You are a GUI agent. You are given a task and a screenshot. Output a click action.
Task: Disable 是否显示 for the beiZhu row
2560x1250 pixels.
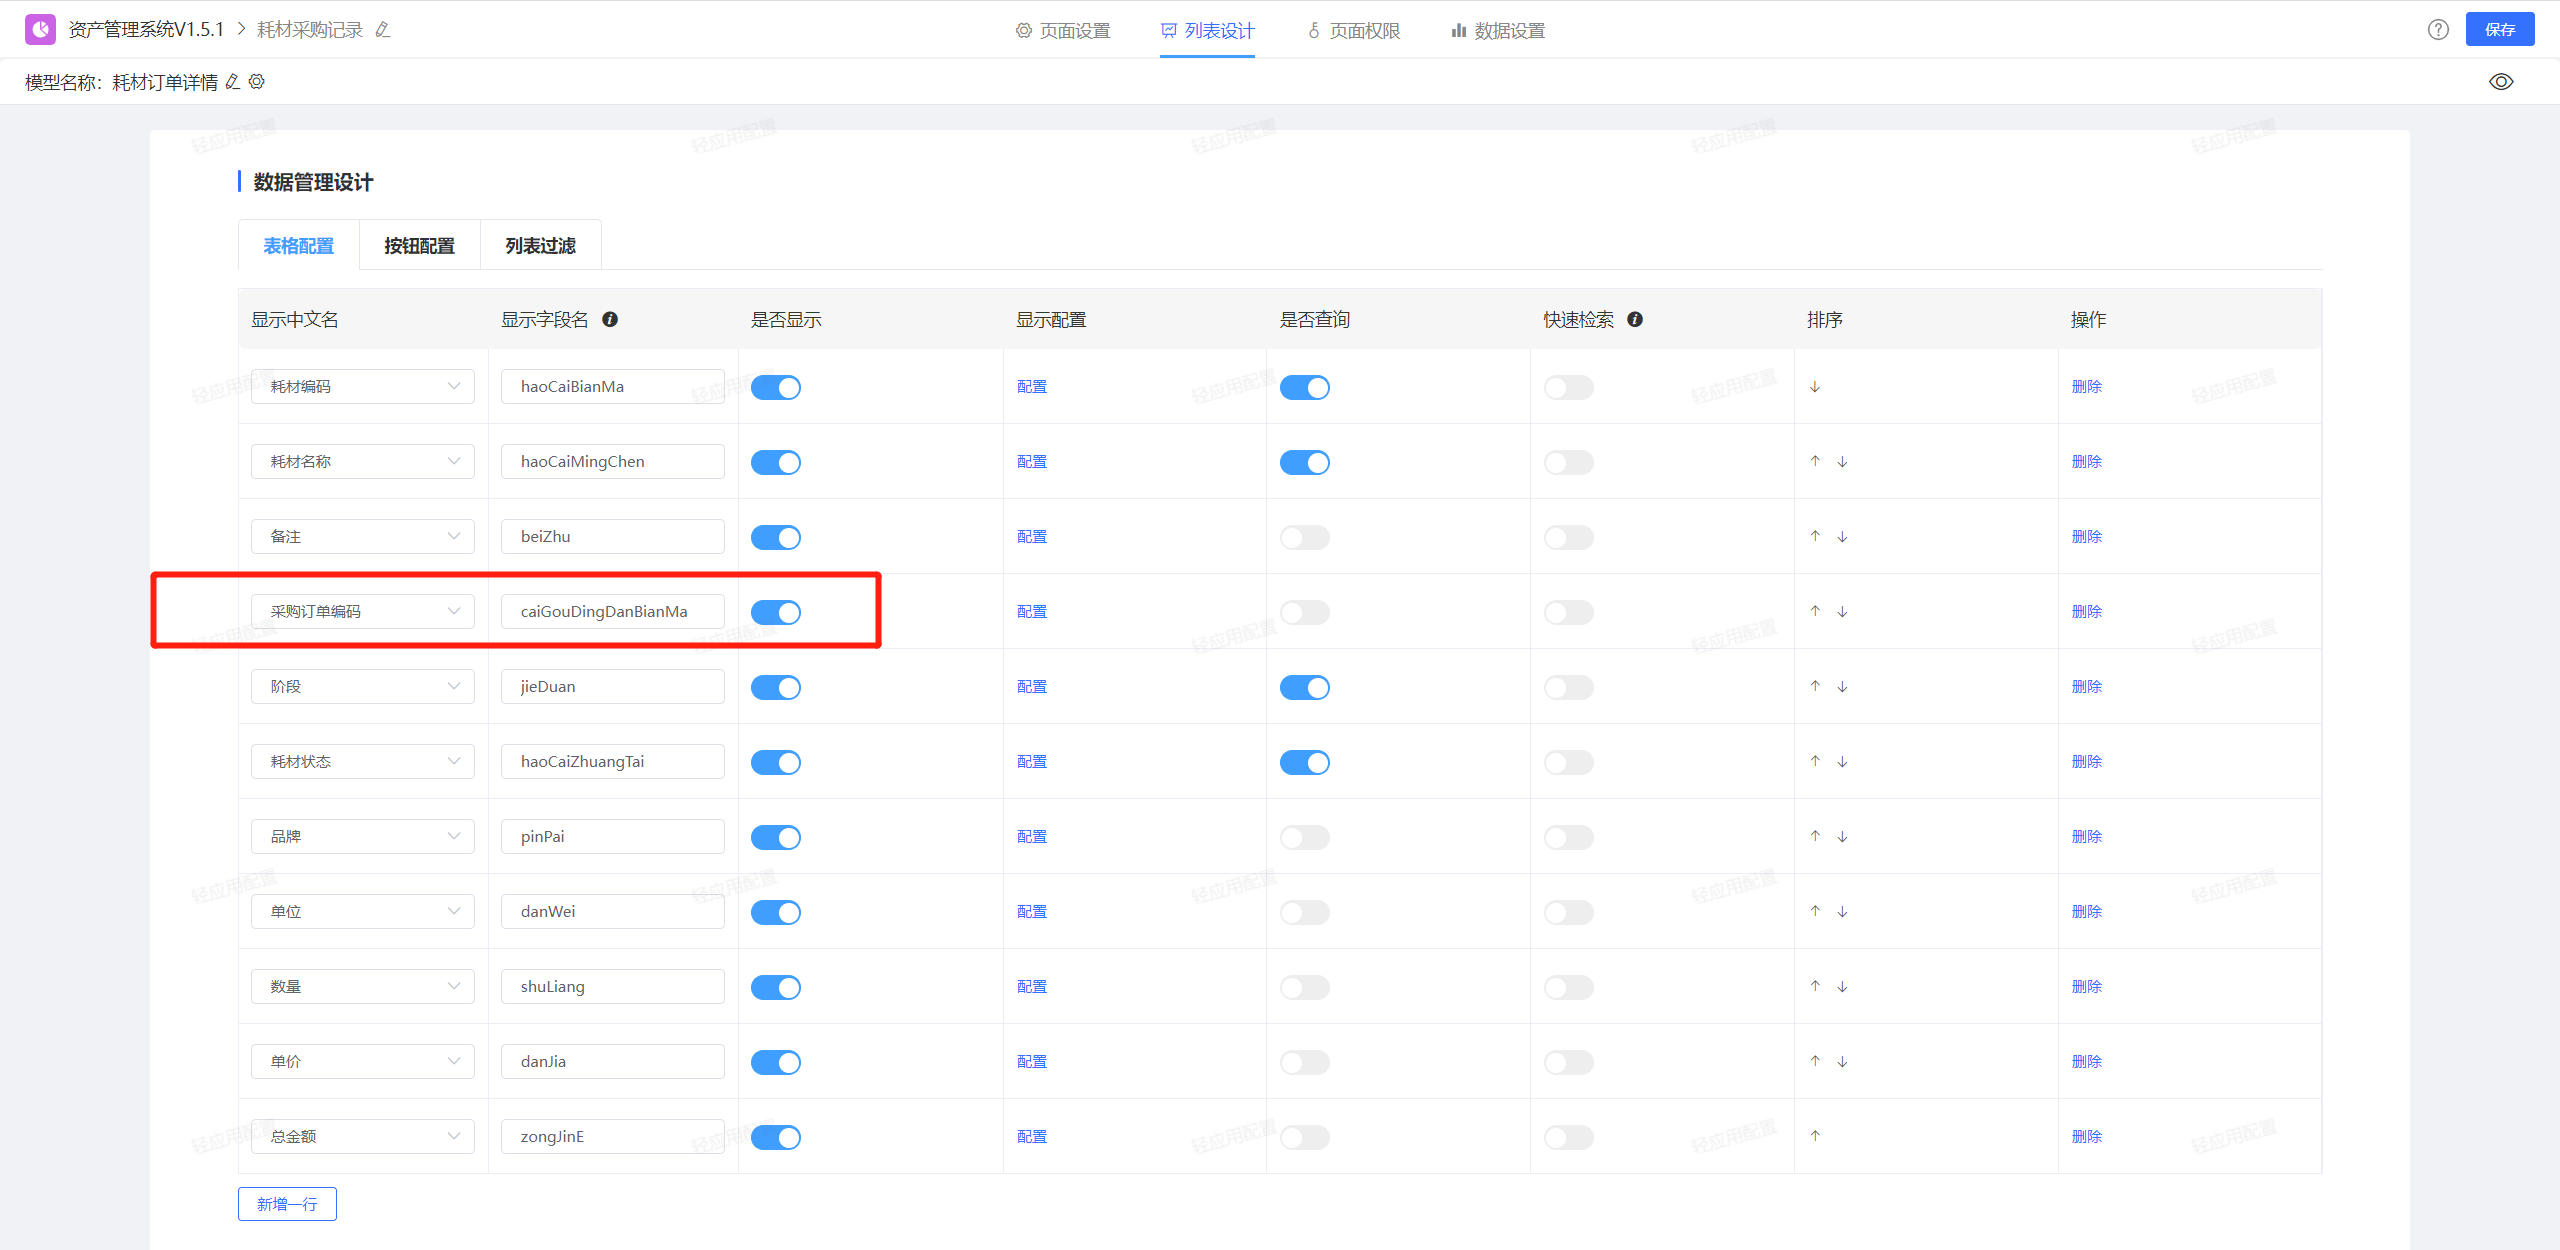776,536
